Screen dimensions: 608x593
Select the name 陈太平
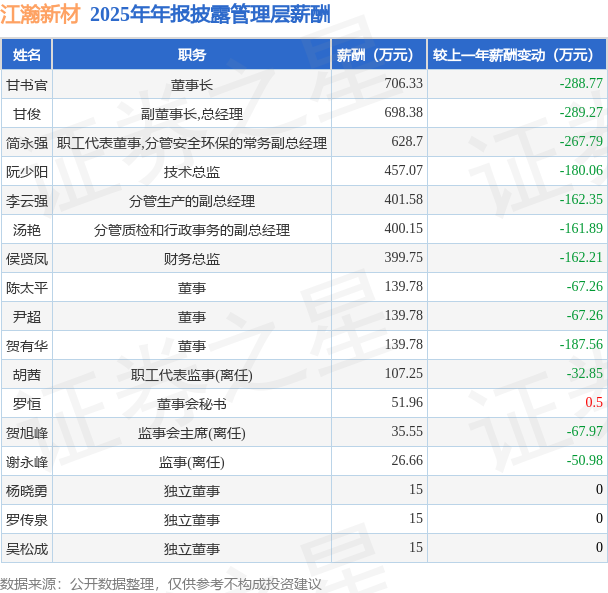click(27, 288)
